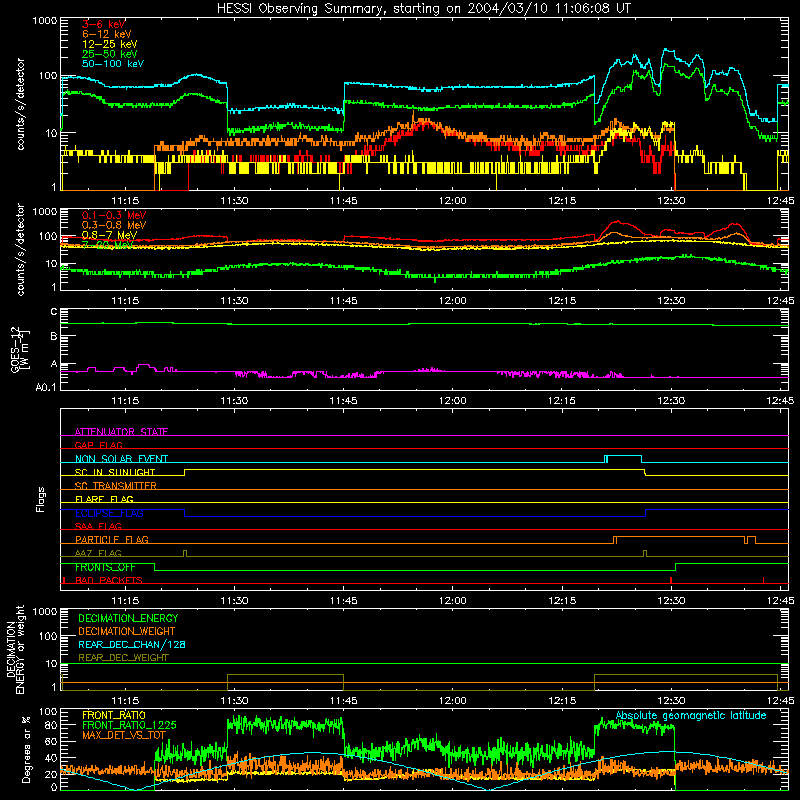Image resolution: width=800 pixels, height=800 pixels.
Task: Select the GAP_FLAG label
Action: click(98, 445)
